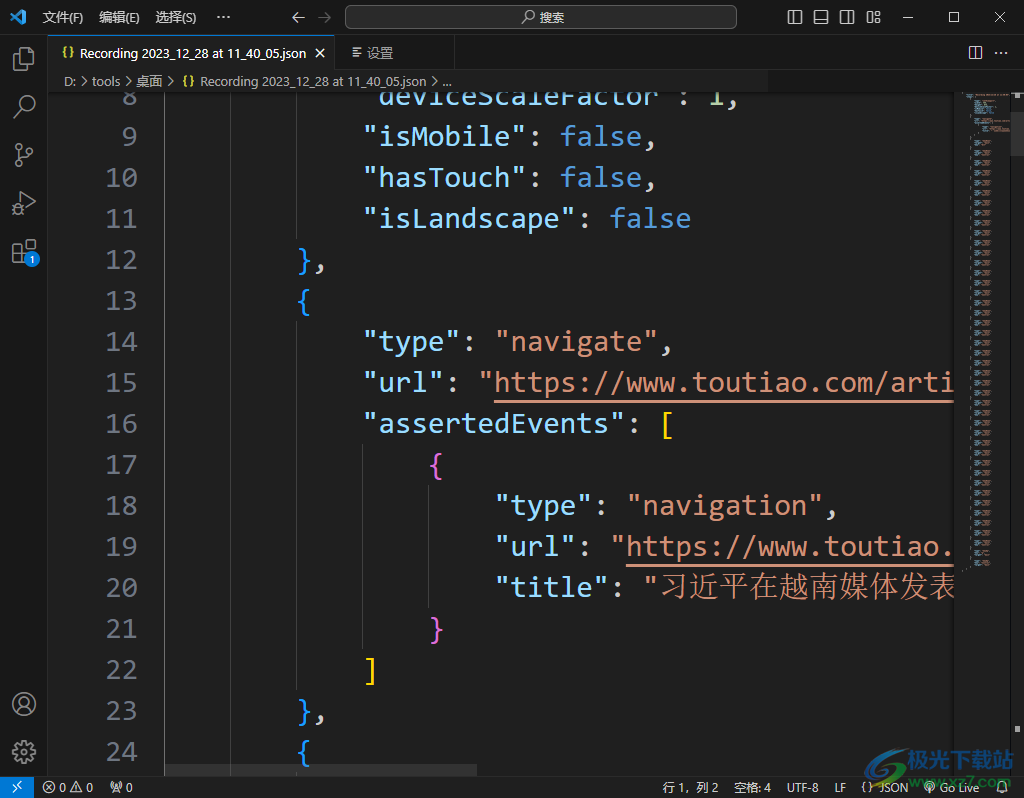This screenshot has height=798, width=1024.
Task: Close the Recording JSON tab
Action: point(320,54)
